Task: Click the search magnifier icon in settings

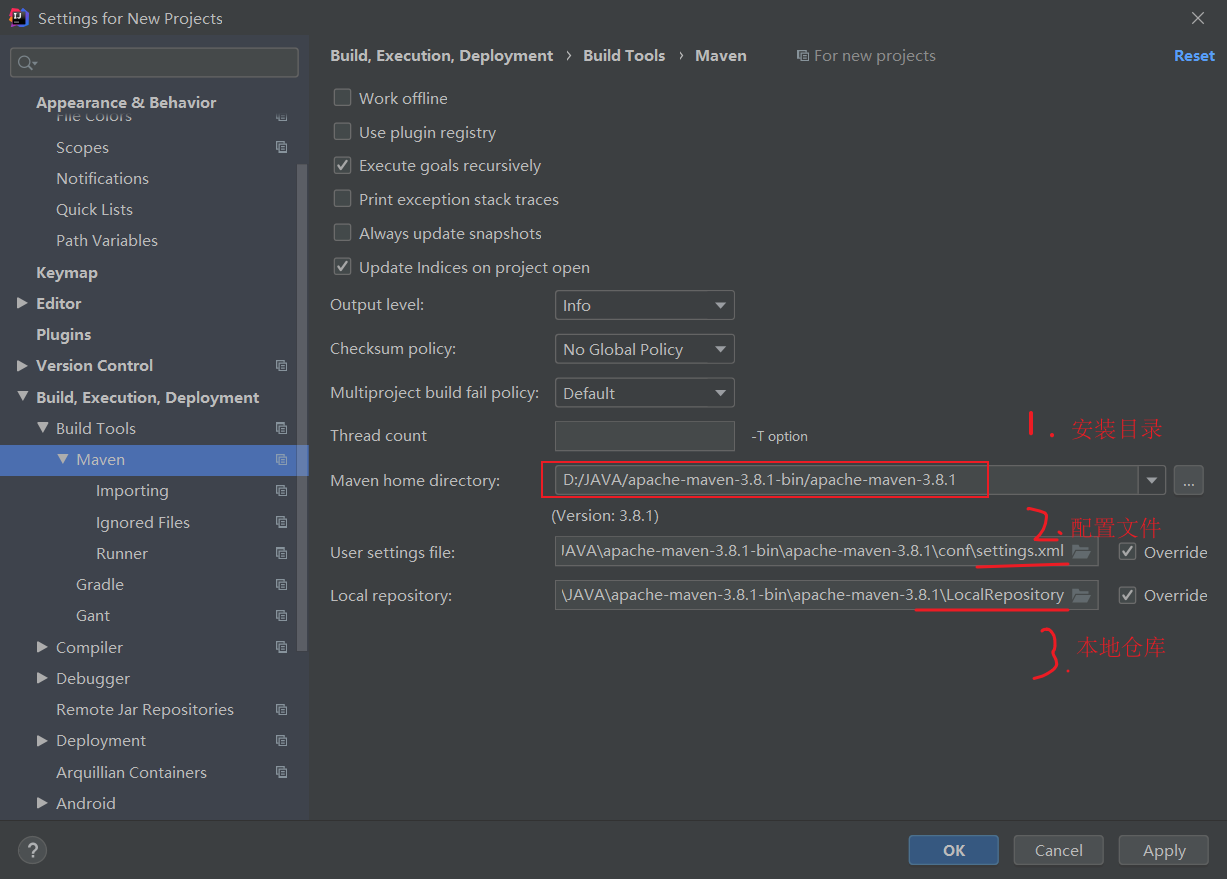Action: [x=26, y=63]
